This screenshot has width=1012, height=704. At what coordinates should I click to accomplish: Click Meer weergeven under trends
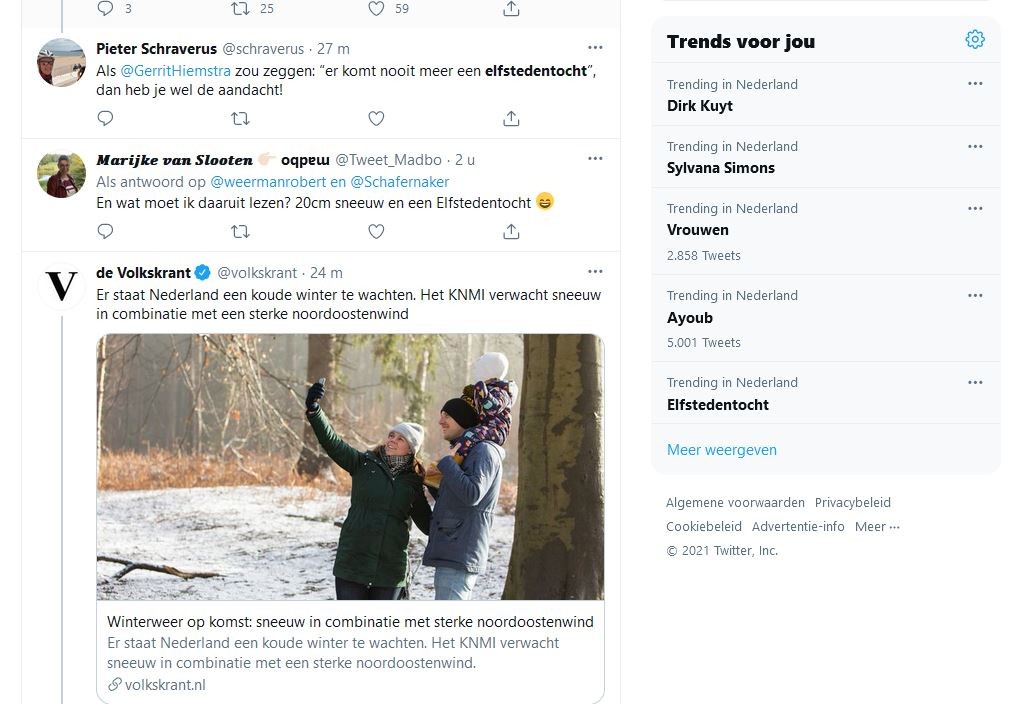pos(722,450)
